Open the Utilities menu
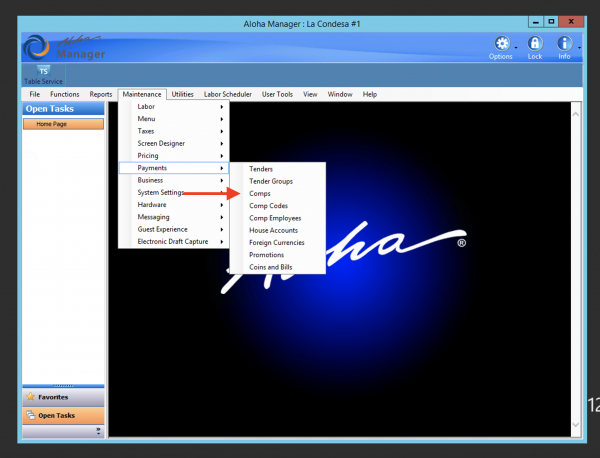This screenshot has width=600, height=458. pyautogui.click(x=182, y=94)
